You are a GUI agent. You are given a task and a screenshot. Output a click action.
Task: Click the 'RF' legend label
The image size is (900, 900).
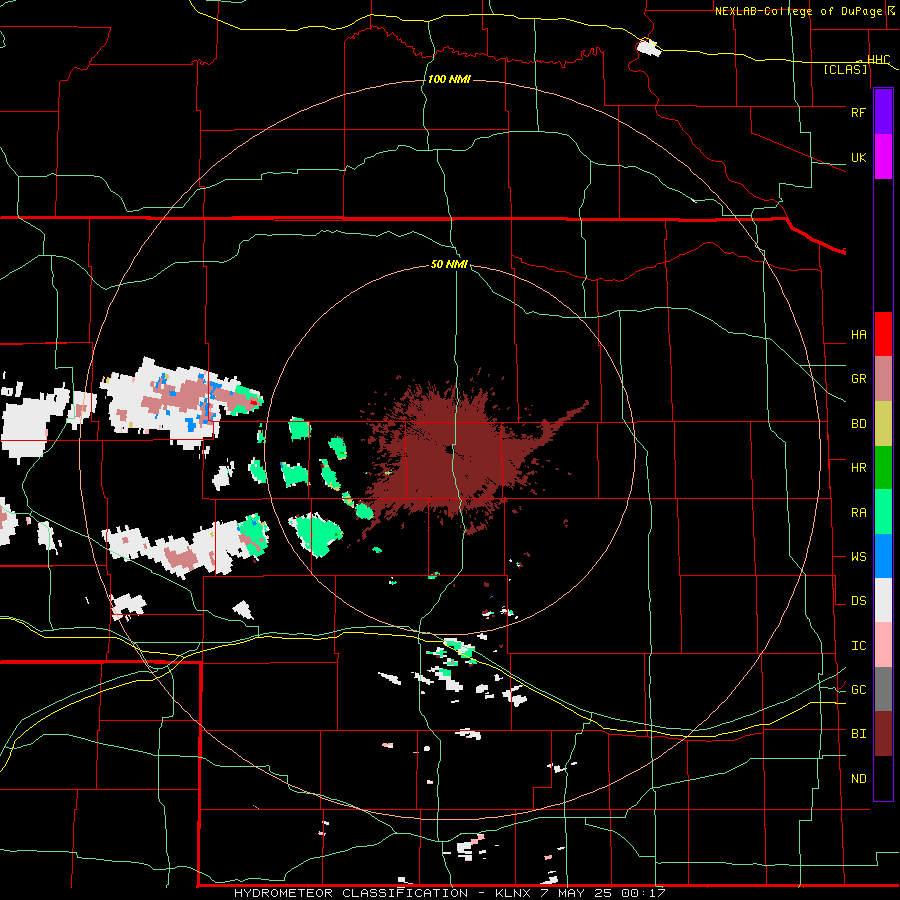click(858, 112)
